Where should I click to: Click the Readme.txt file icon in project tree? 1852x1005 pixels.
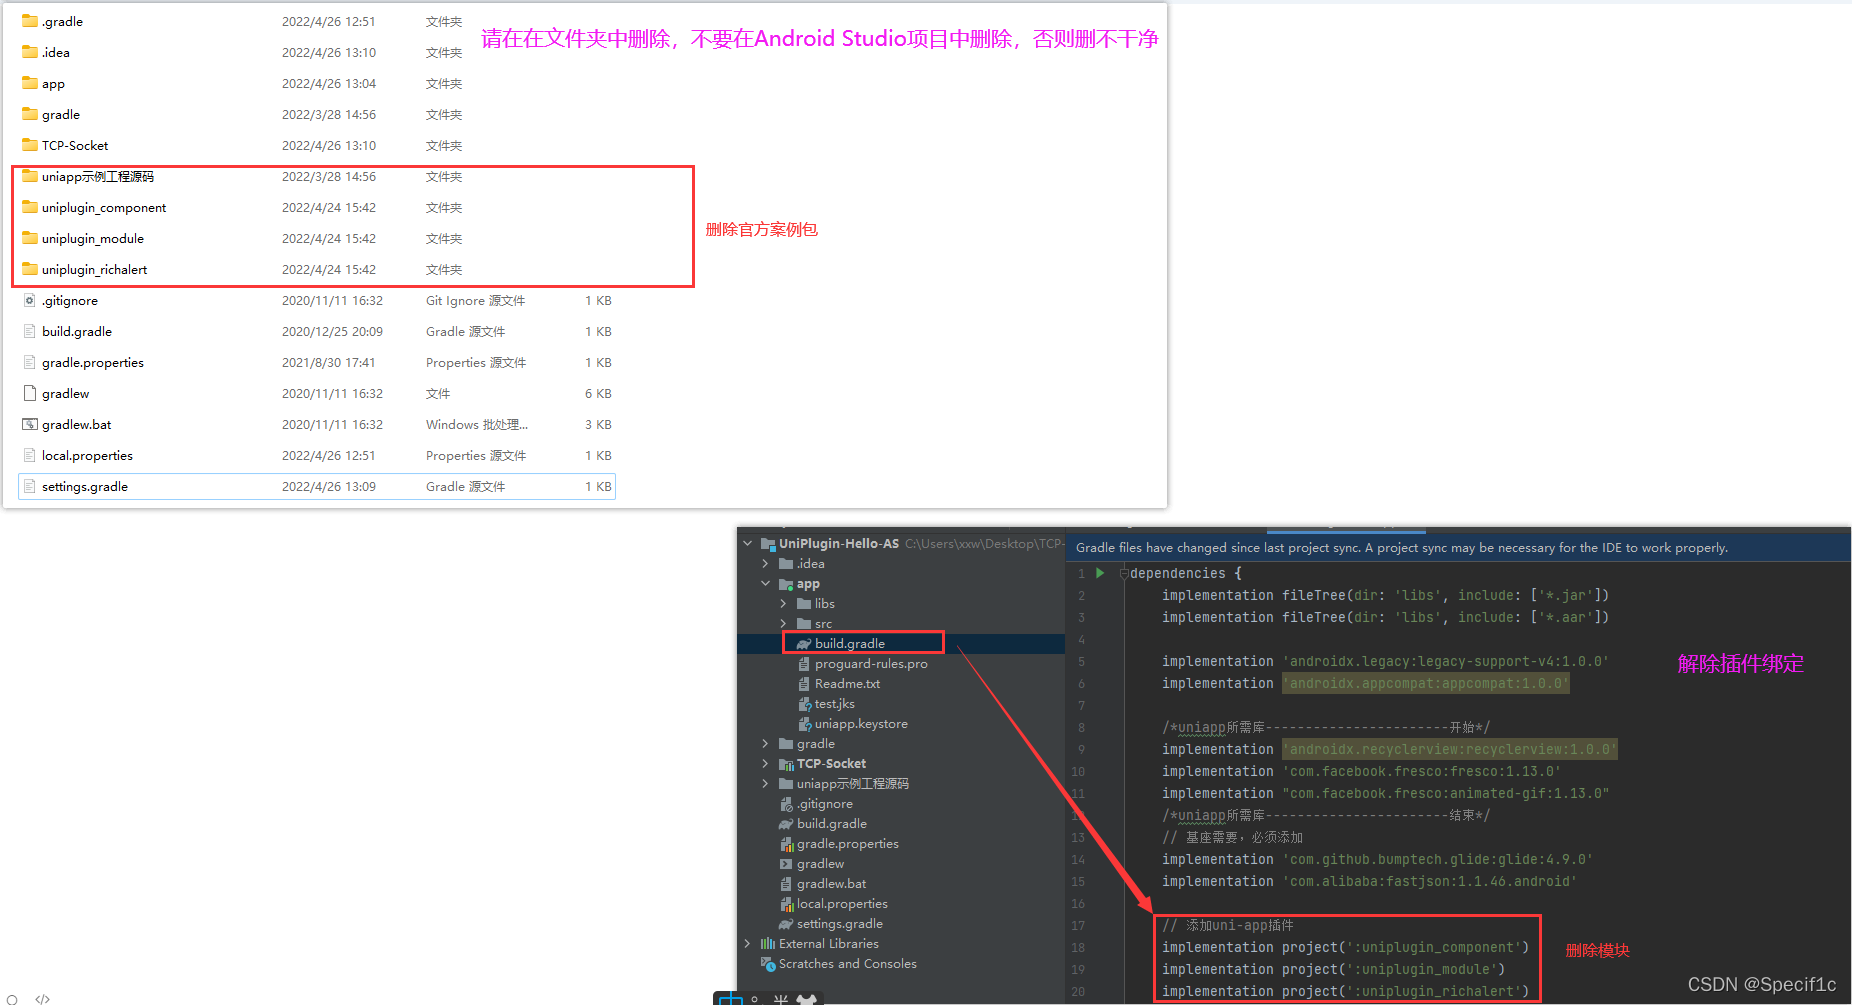(804, 684)
